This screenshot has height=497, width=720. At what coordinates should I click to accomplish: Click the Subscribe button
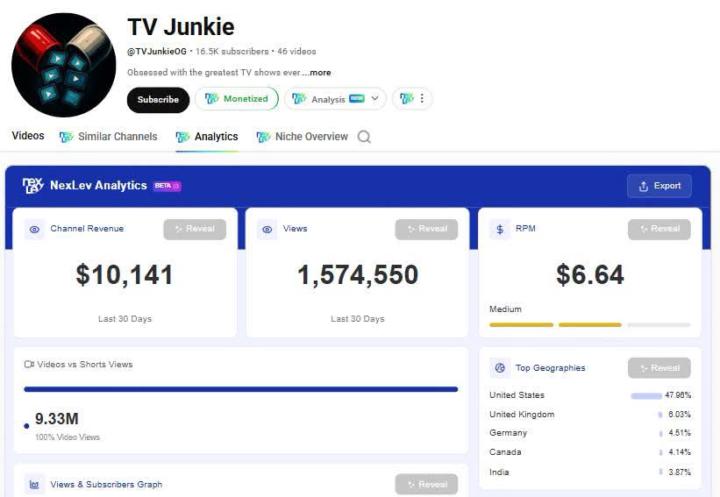(x=158, y=100)
